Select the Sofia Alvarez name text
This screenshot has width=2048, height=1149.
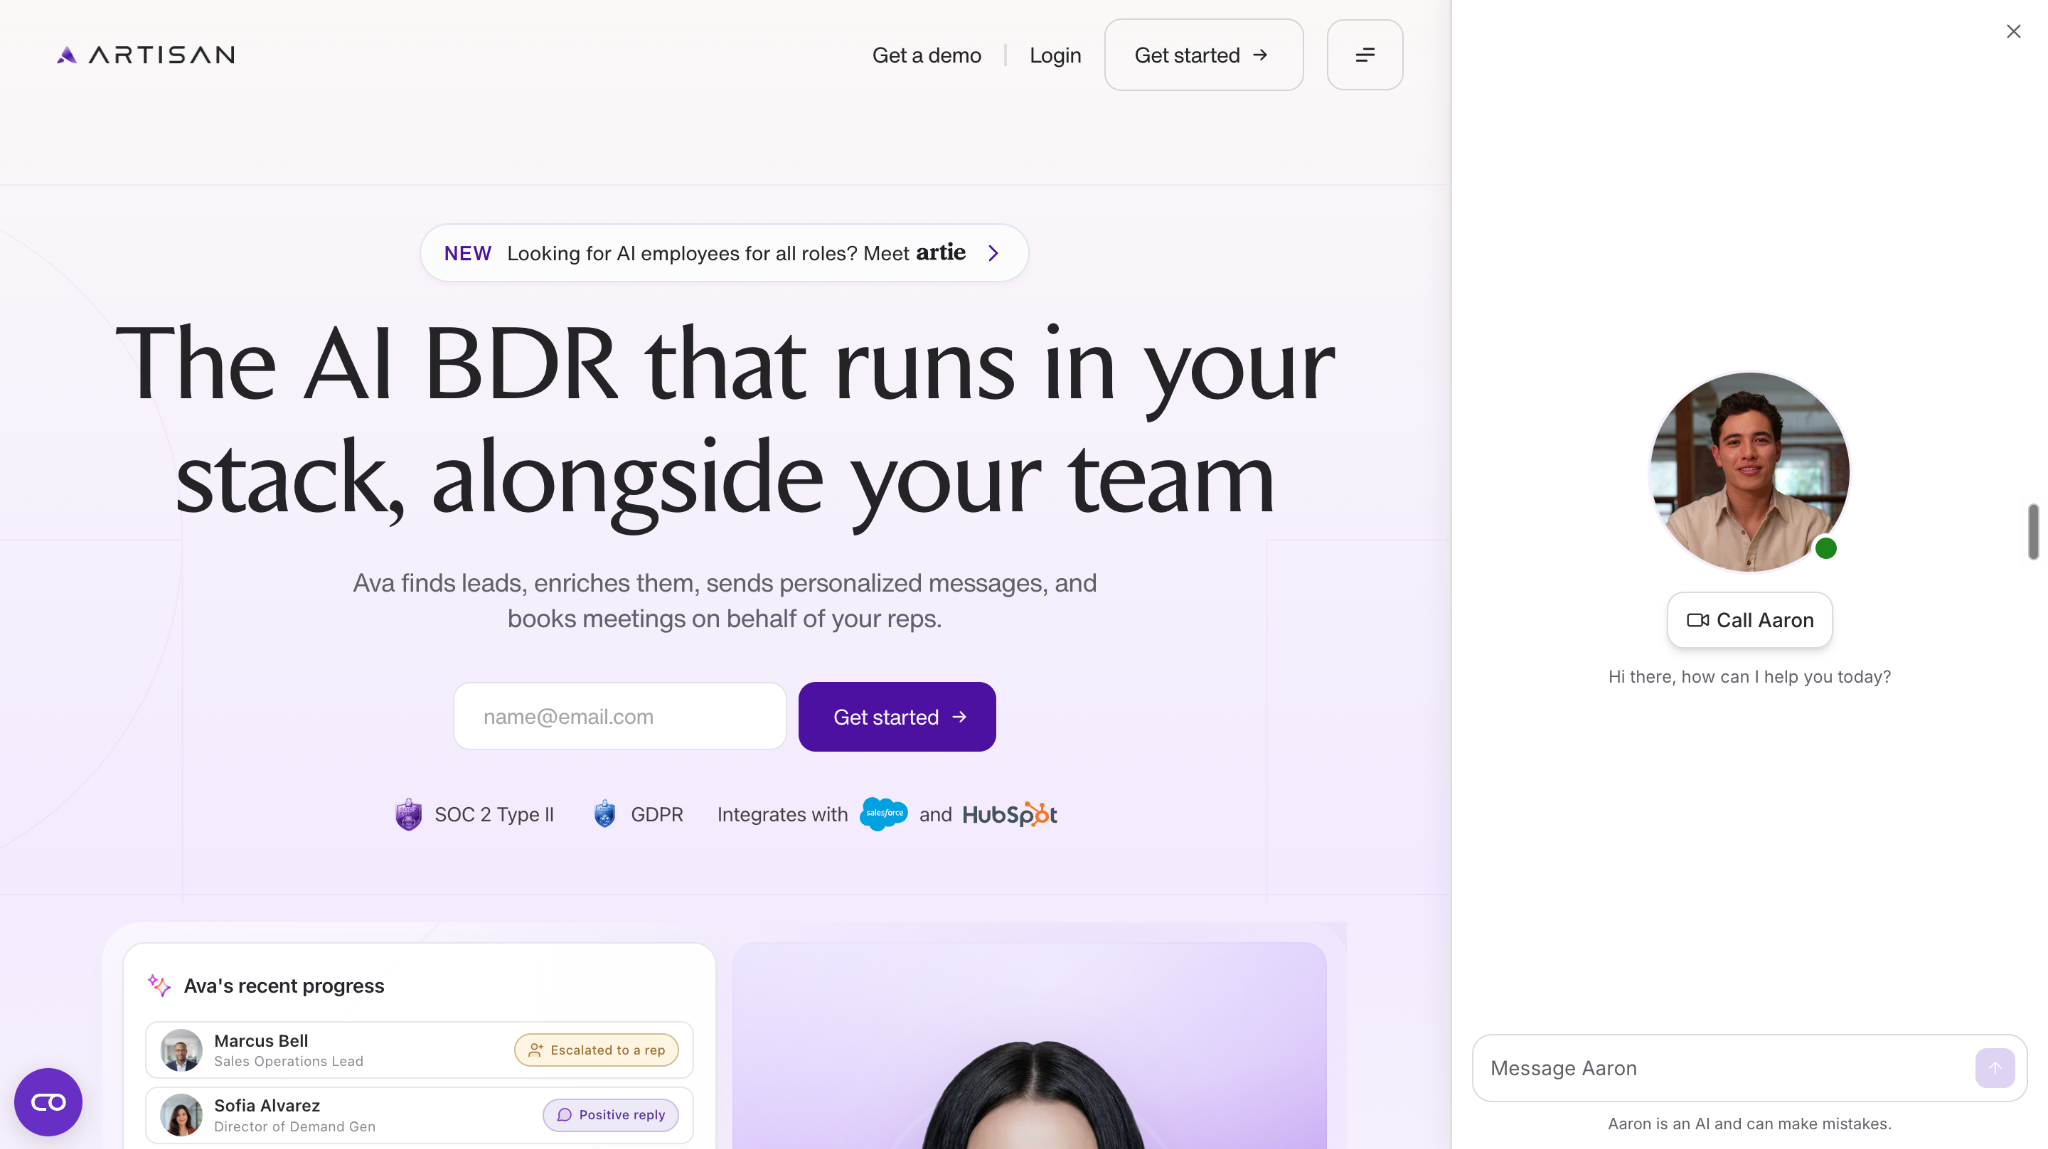(267, 1105)
